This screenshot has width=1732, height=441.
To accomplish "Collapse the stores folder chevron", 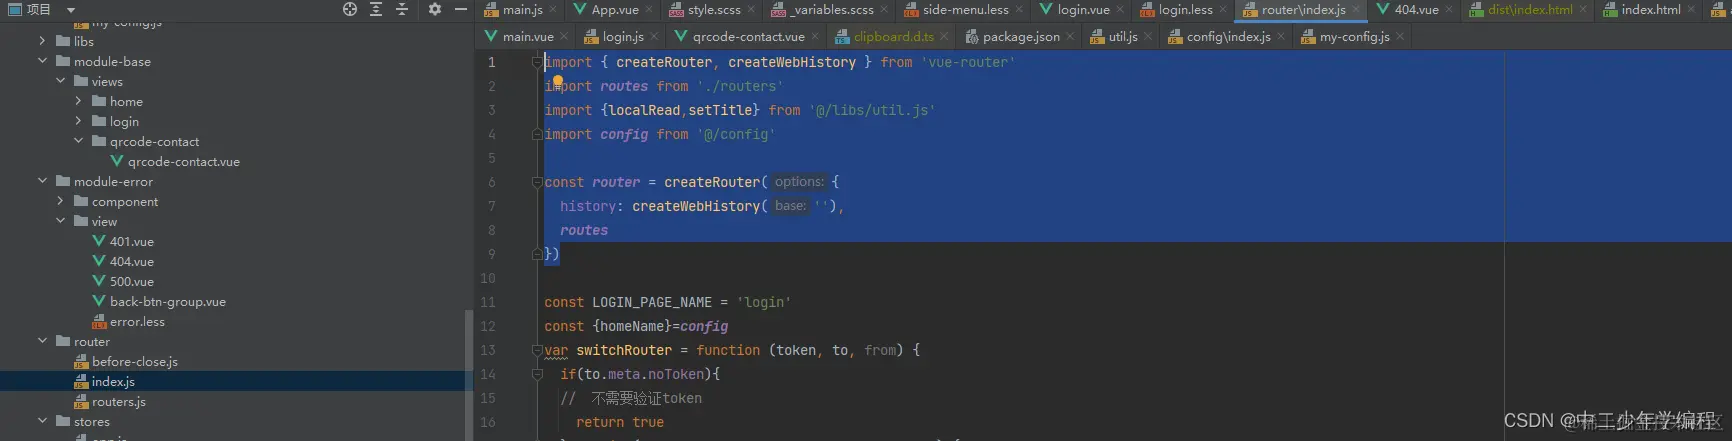I will 42,421.
